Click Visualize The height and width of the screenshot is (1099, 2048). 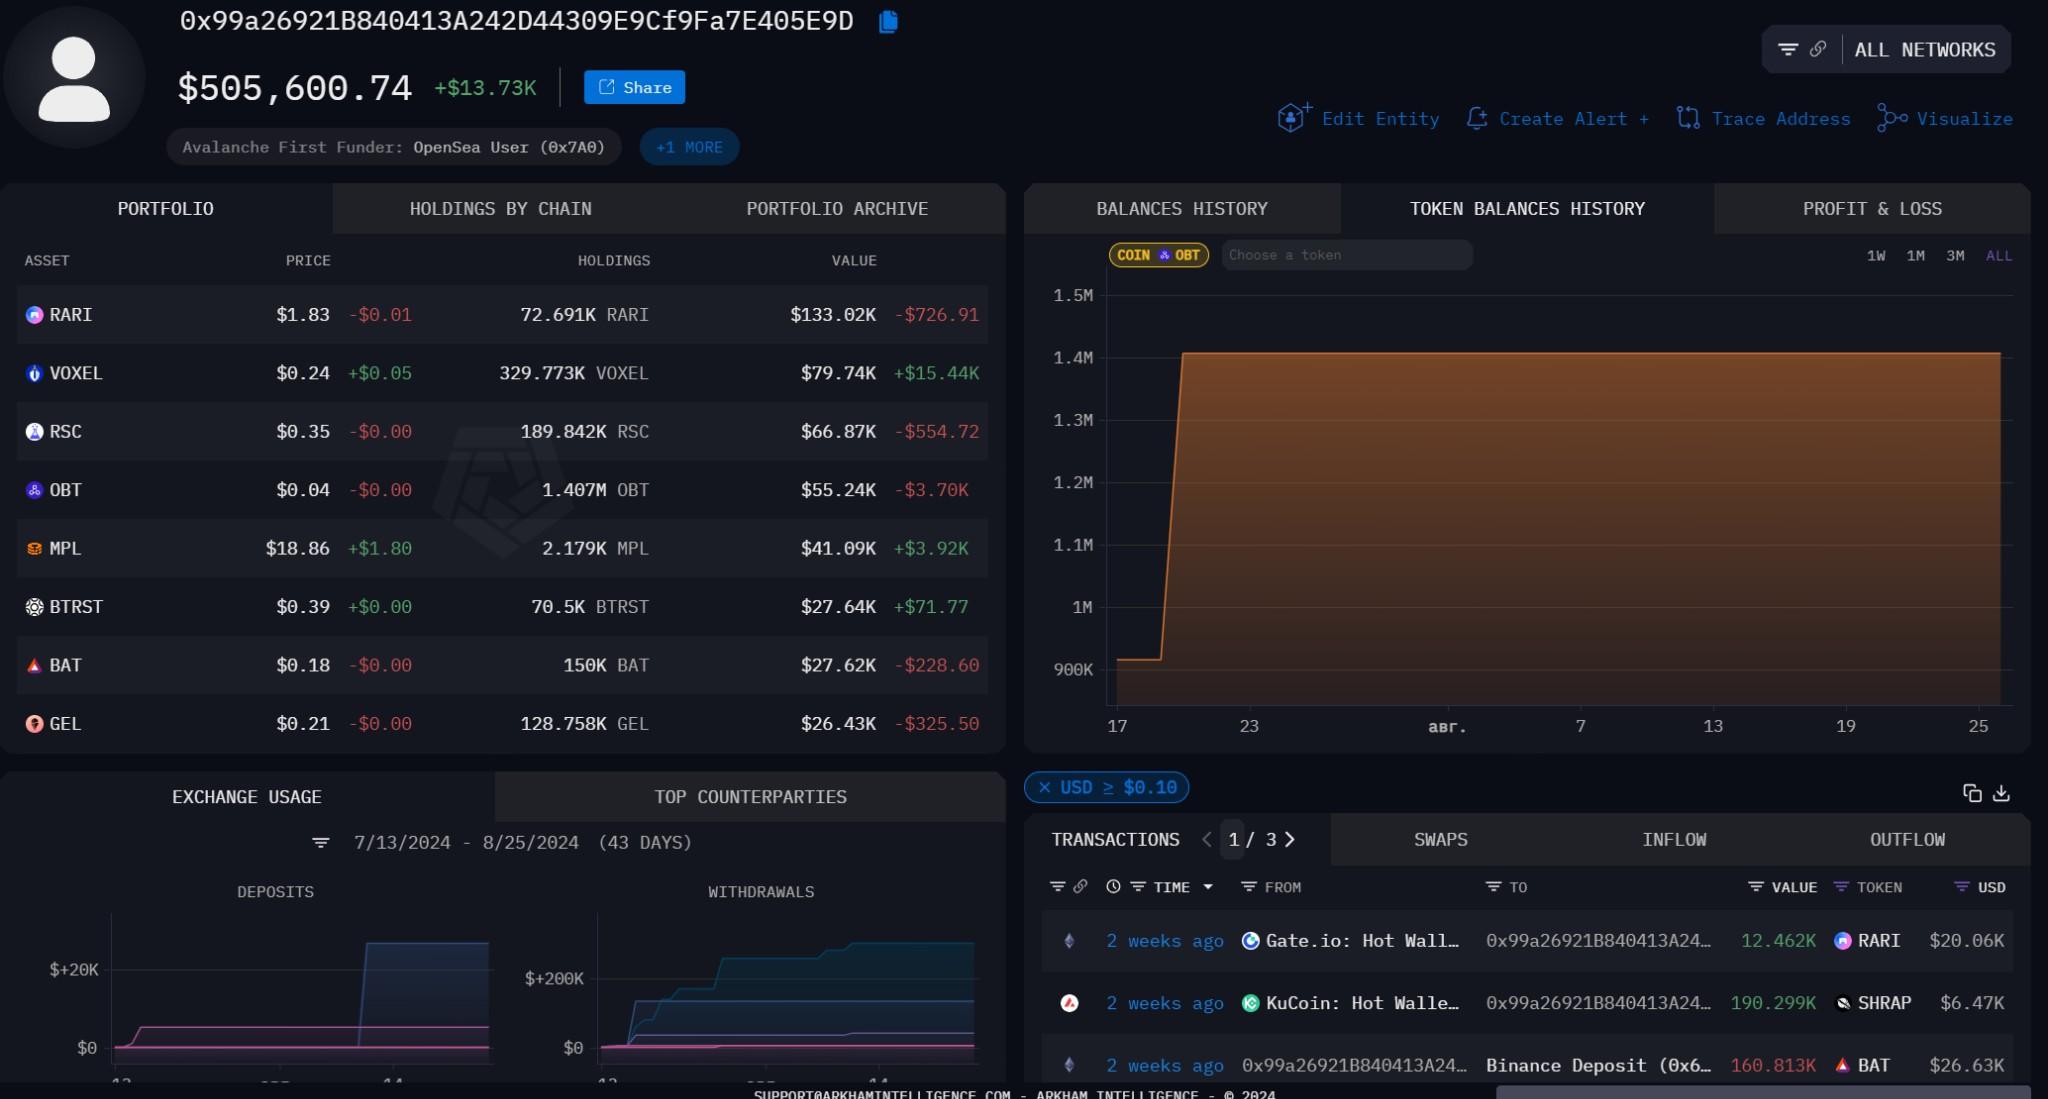tap(1945, 119)
